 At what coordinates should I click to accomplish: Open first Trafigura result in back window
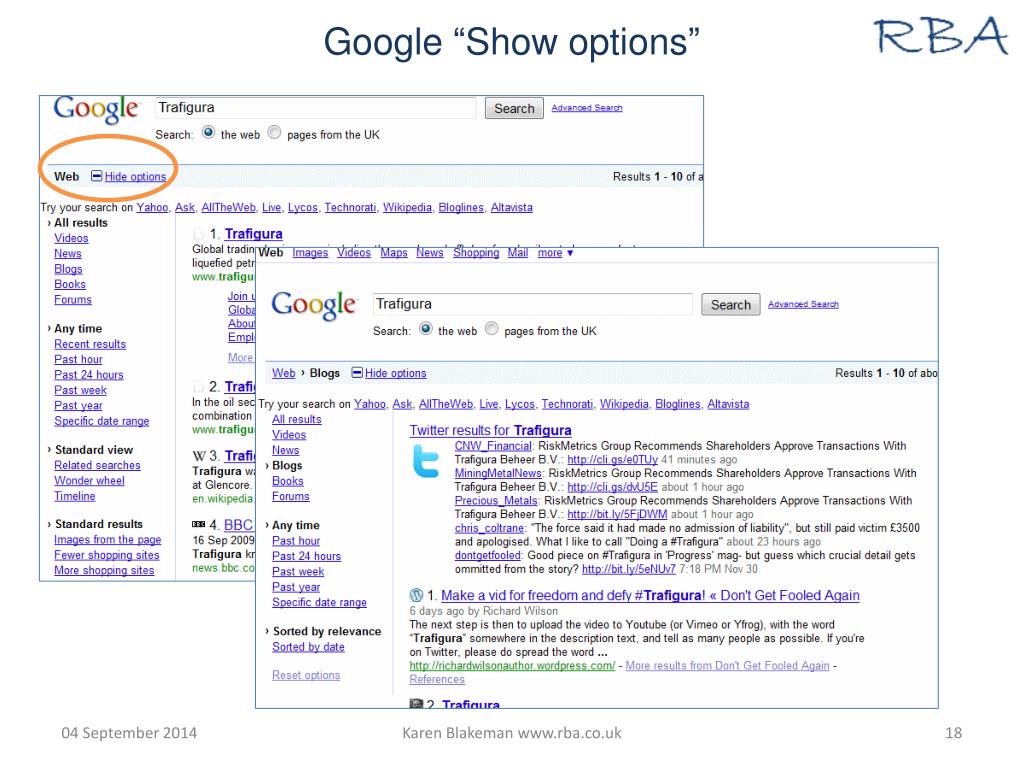point(253,234)
